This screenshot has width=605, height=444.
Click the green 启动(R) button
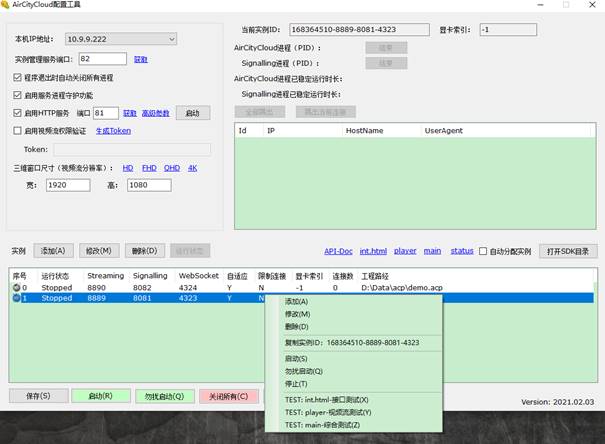[101, 396]
